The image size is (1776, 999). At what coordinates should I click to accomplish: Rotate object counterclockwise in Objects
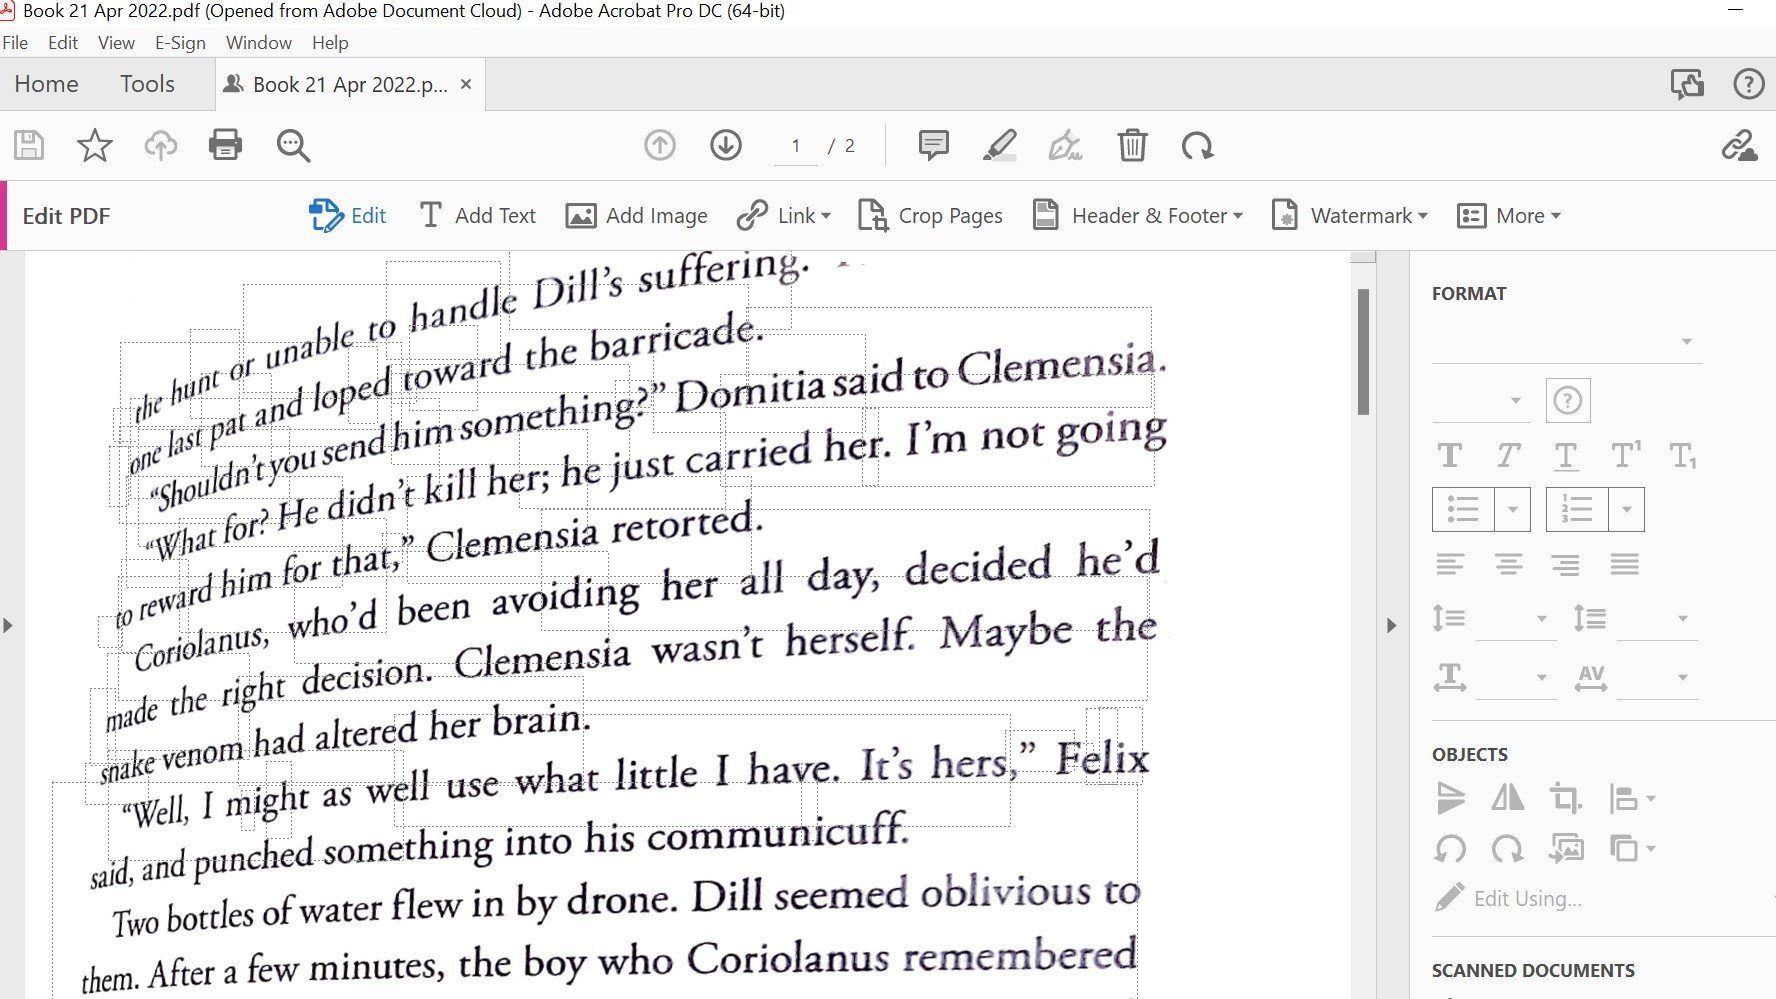pyautogui.click(x=1450, y=849)
